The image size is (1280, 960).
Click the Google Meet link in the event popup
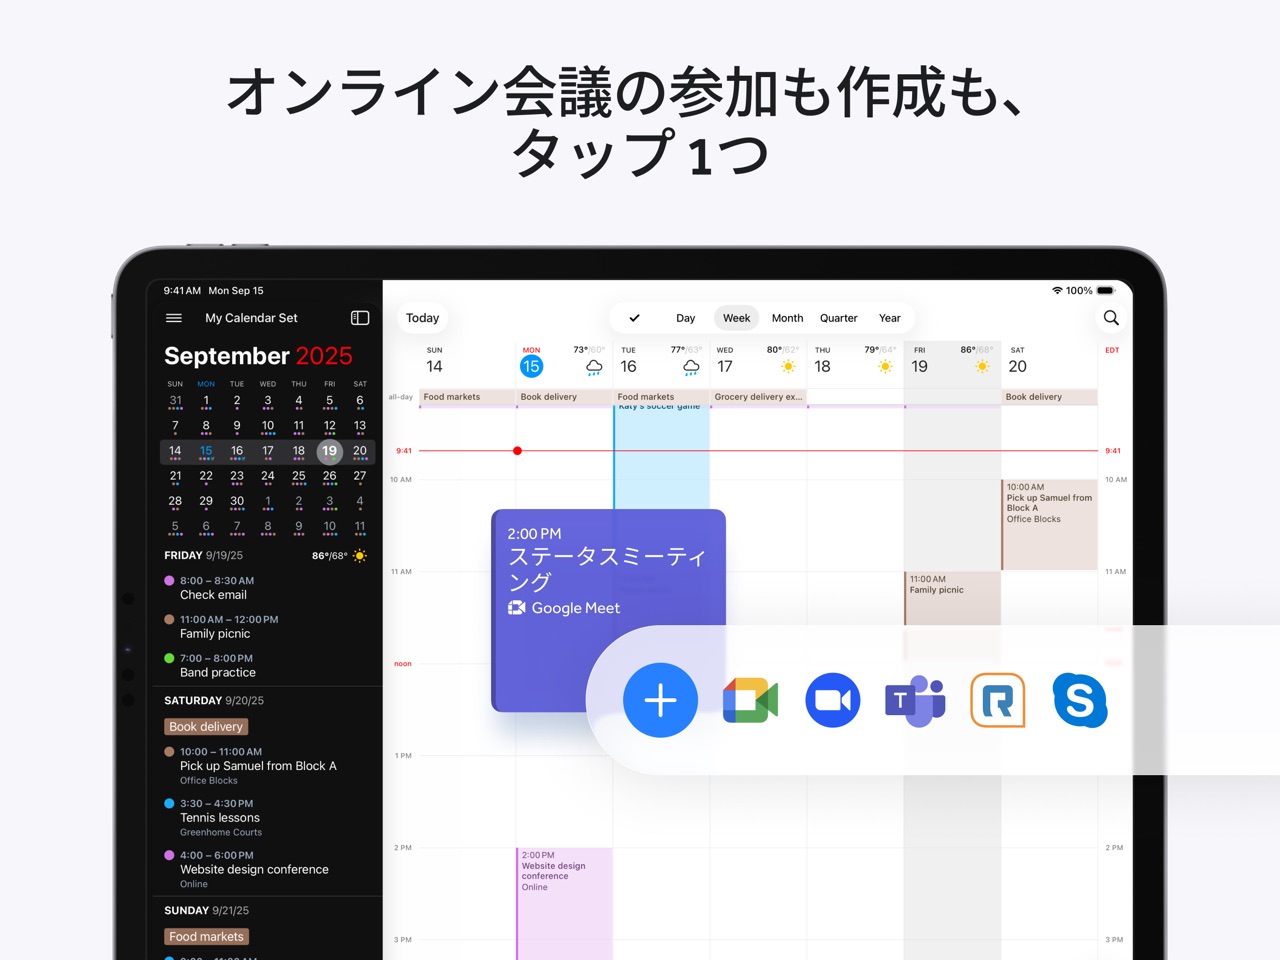pos(564,608)
